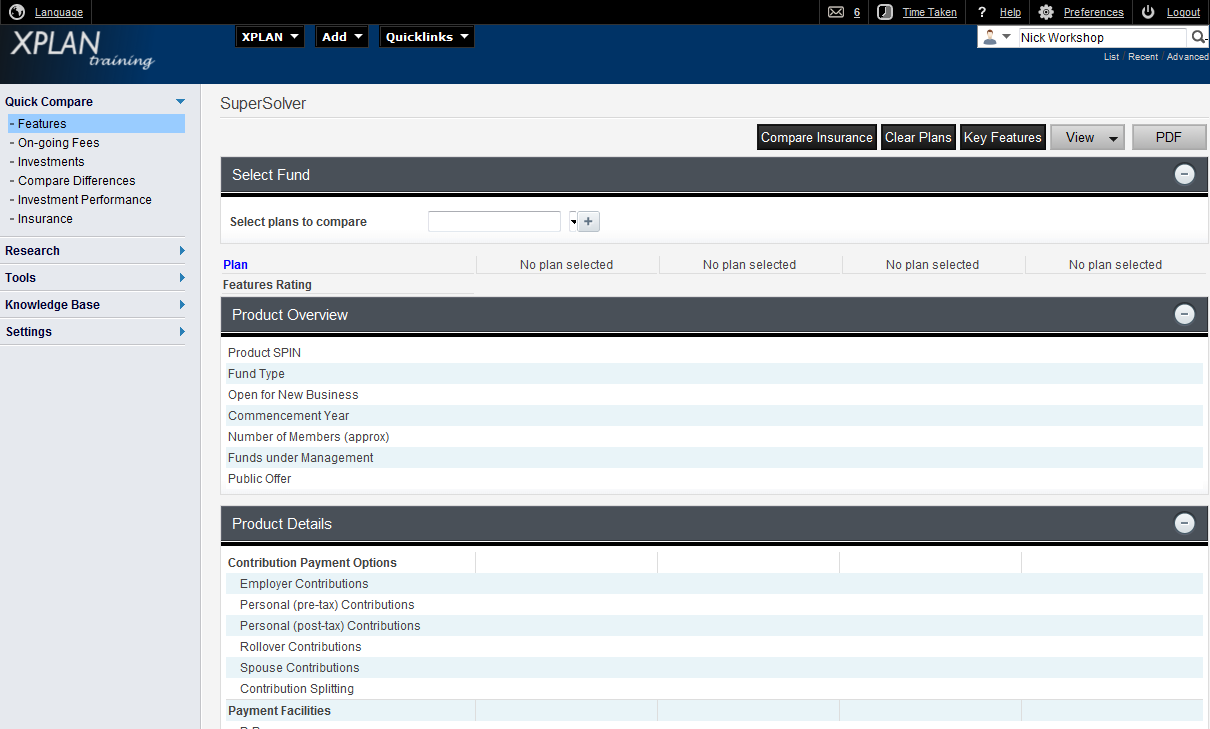
Task: Click the Payment Facilities heading
Action: (279, 711)
